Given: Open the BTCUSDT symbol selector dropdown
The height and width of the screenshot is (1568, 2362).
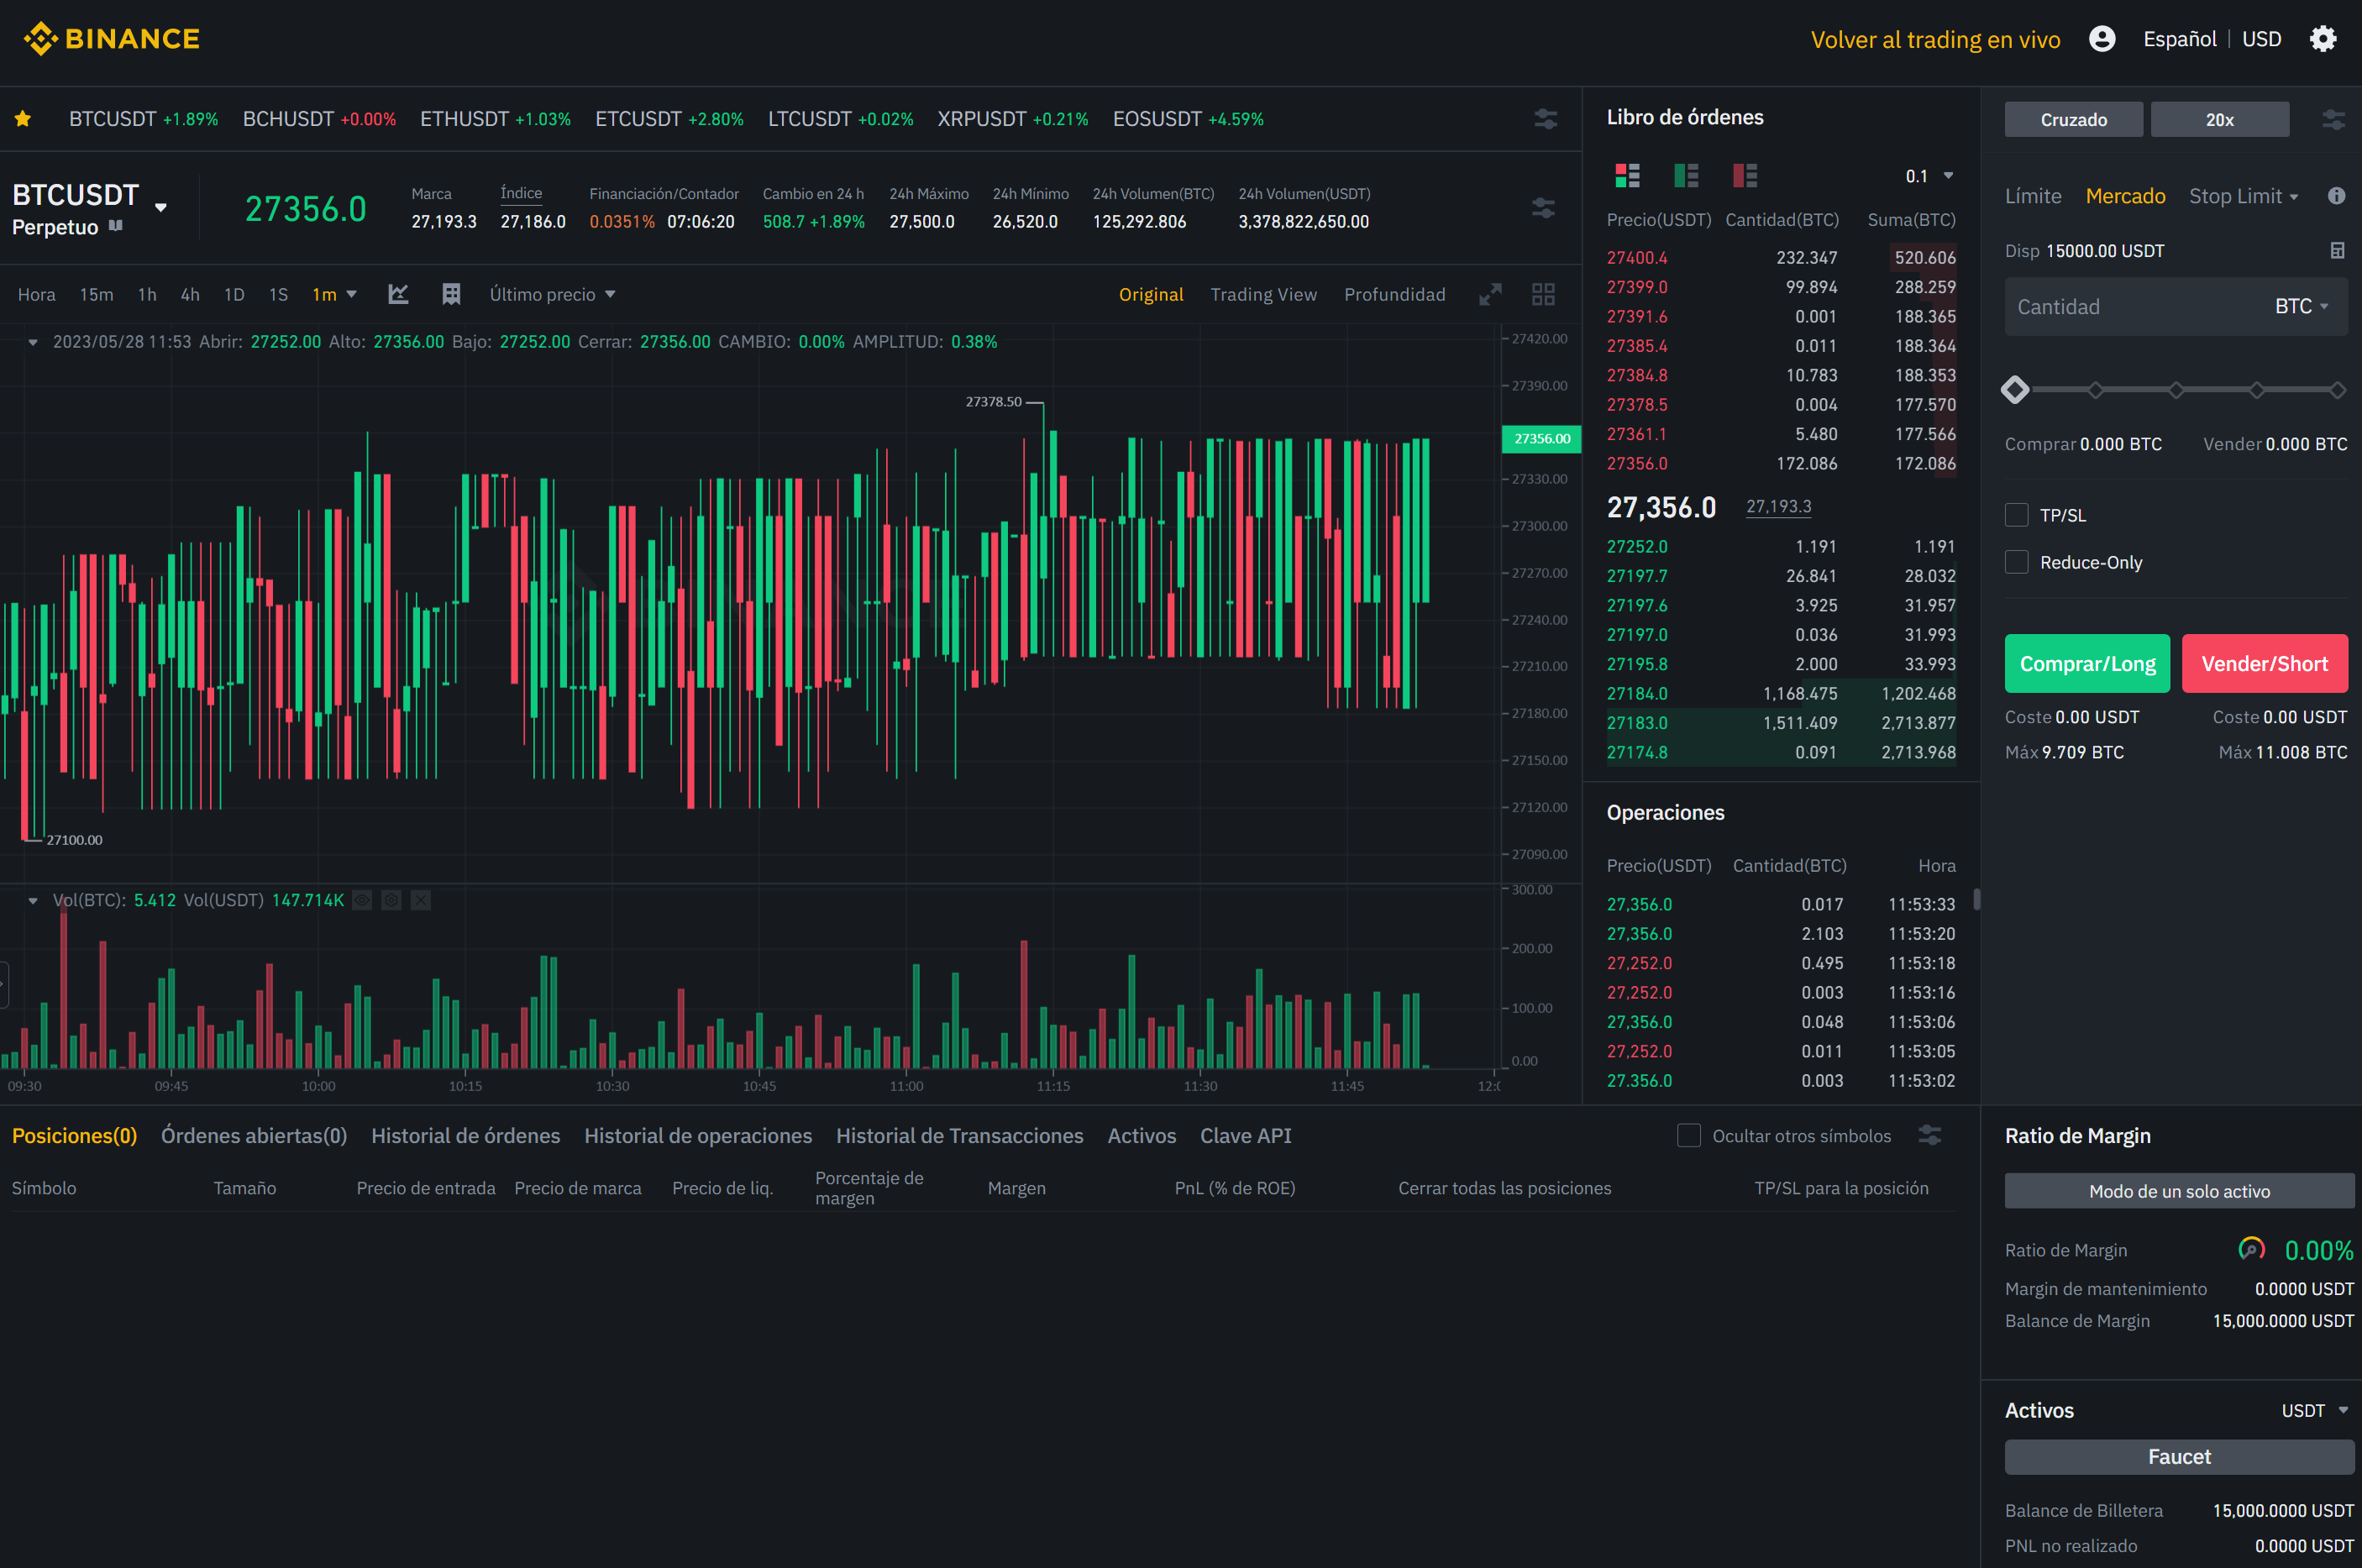Looking at the screenshot, I should (x=160, y=207).
